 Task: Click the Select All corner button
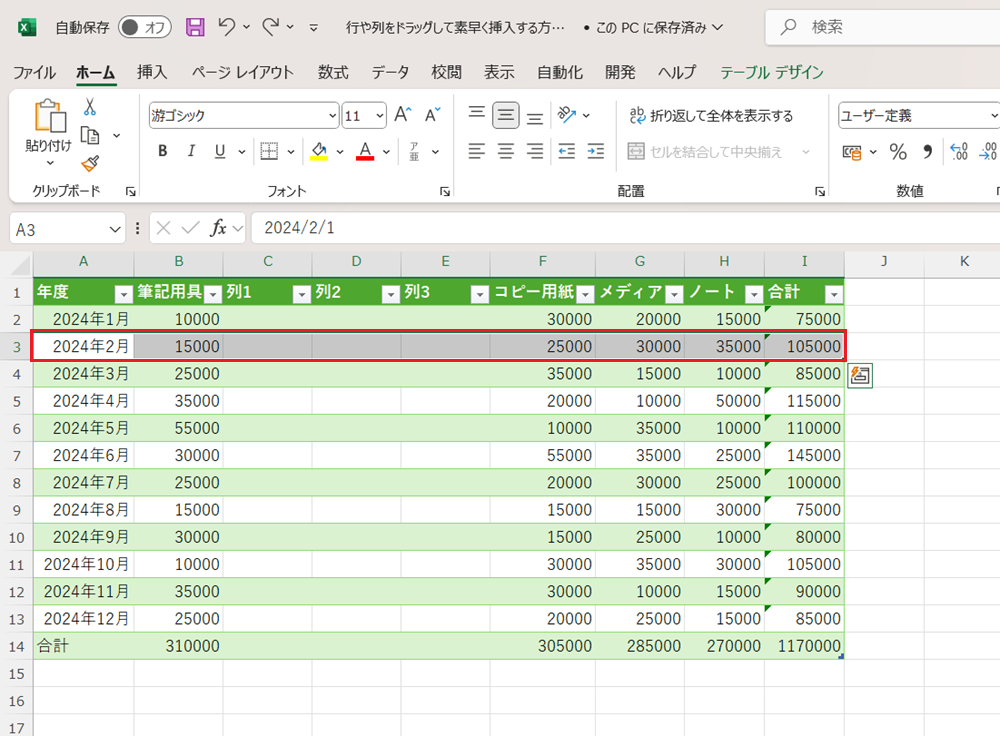point(20,264)
